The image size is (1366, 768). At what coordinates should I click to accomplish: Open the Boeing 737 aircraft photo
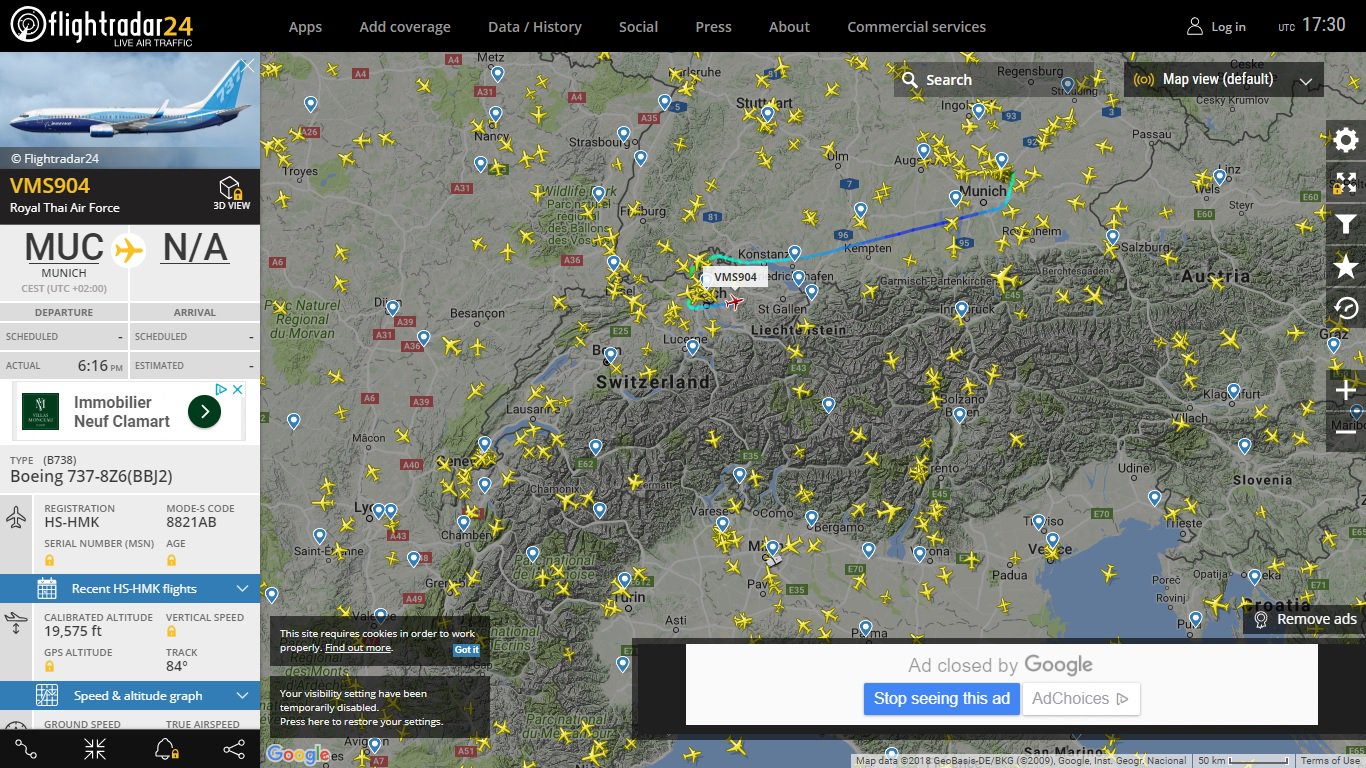tap(130, 110)
